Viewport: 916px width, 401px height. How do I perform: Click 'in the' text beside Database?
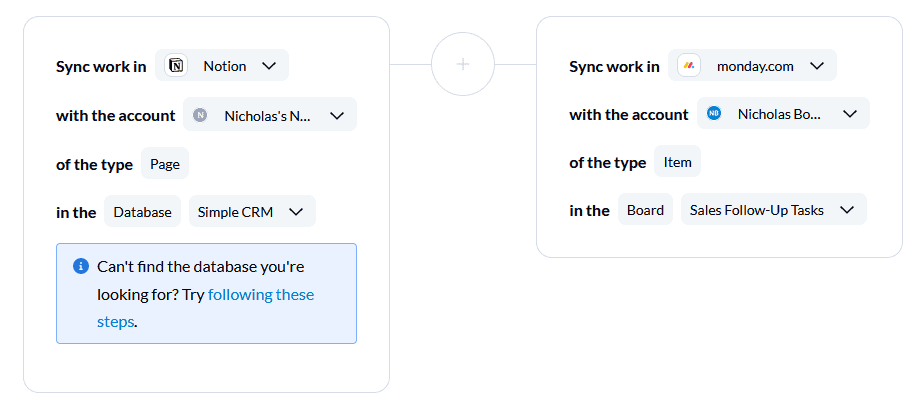pyautogui.click(x=76, y=212)
